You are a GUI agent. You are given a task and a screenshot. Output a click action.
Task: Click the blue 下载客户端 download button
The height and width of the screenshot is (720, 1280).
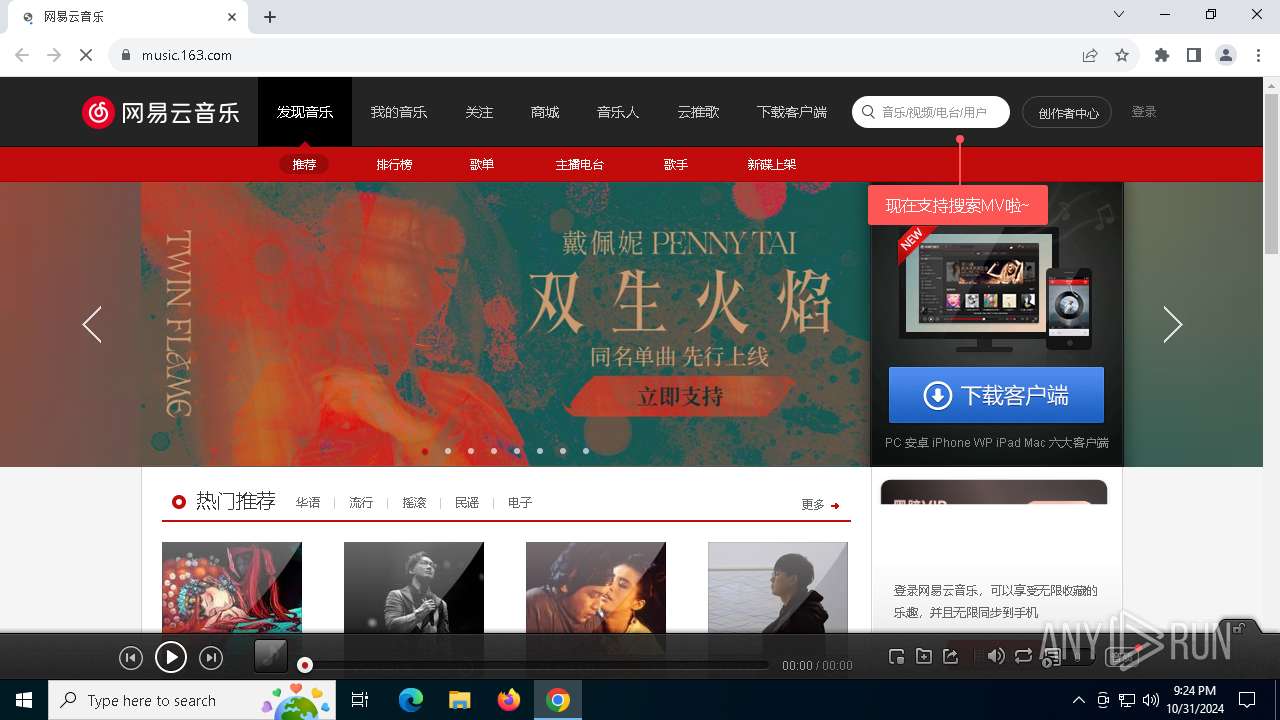pos(996,395)
